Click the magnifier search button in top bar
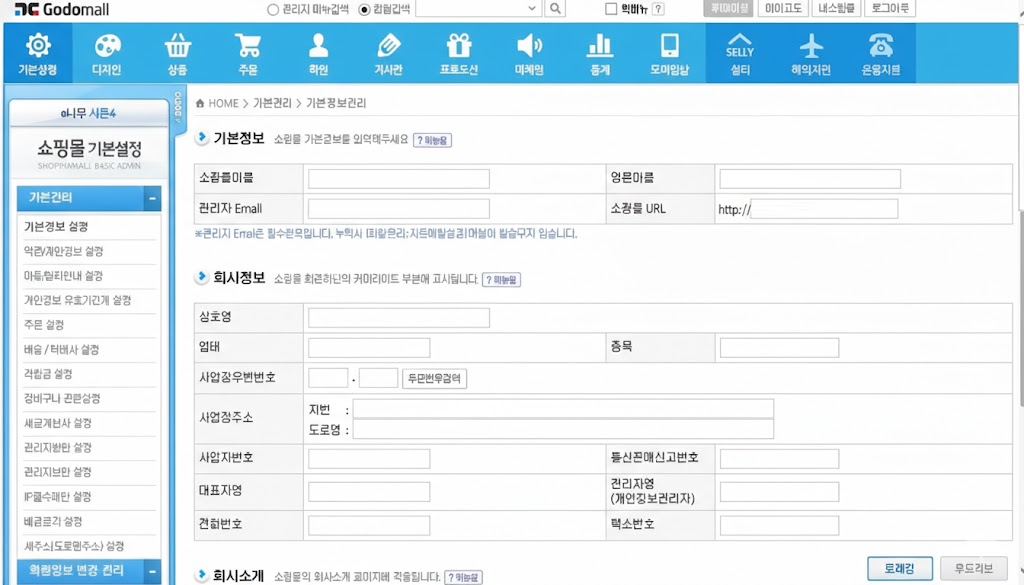Screen dimensions: 1024x585 tap(555, 8)
